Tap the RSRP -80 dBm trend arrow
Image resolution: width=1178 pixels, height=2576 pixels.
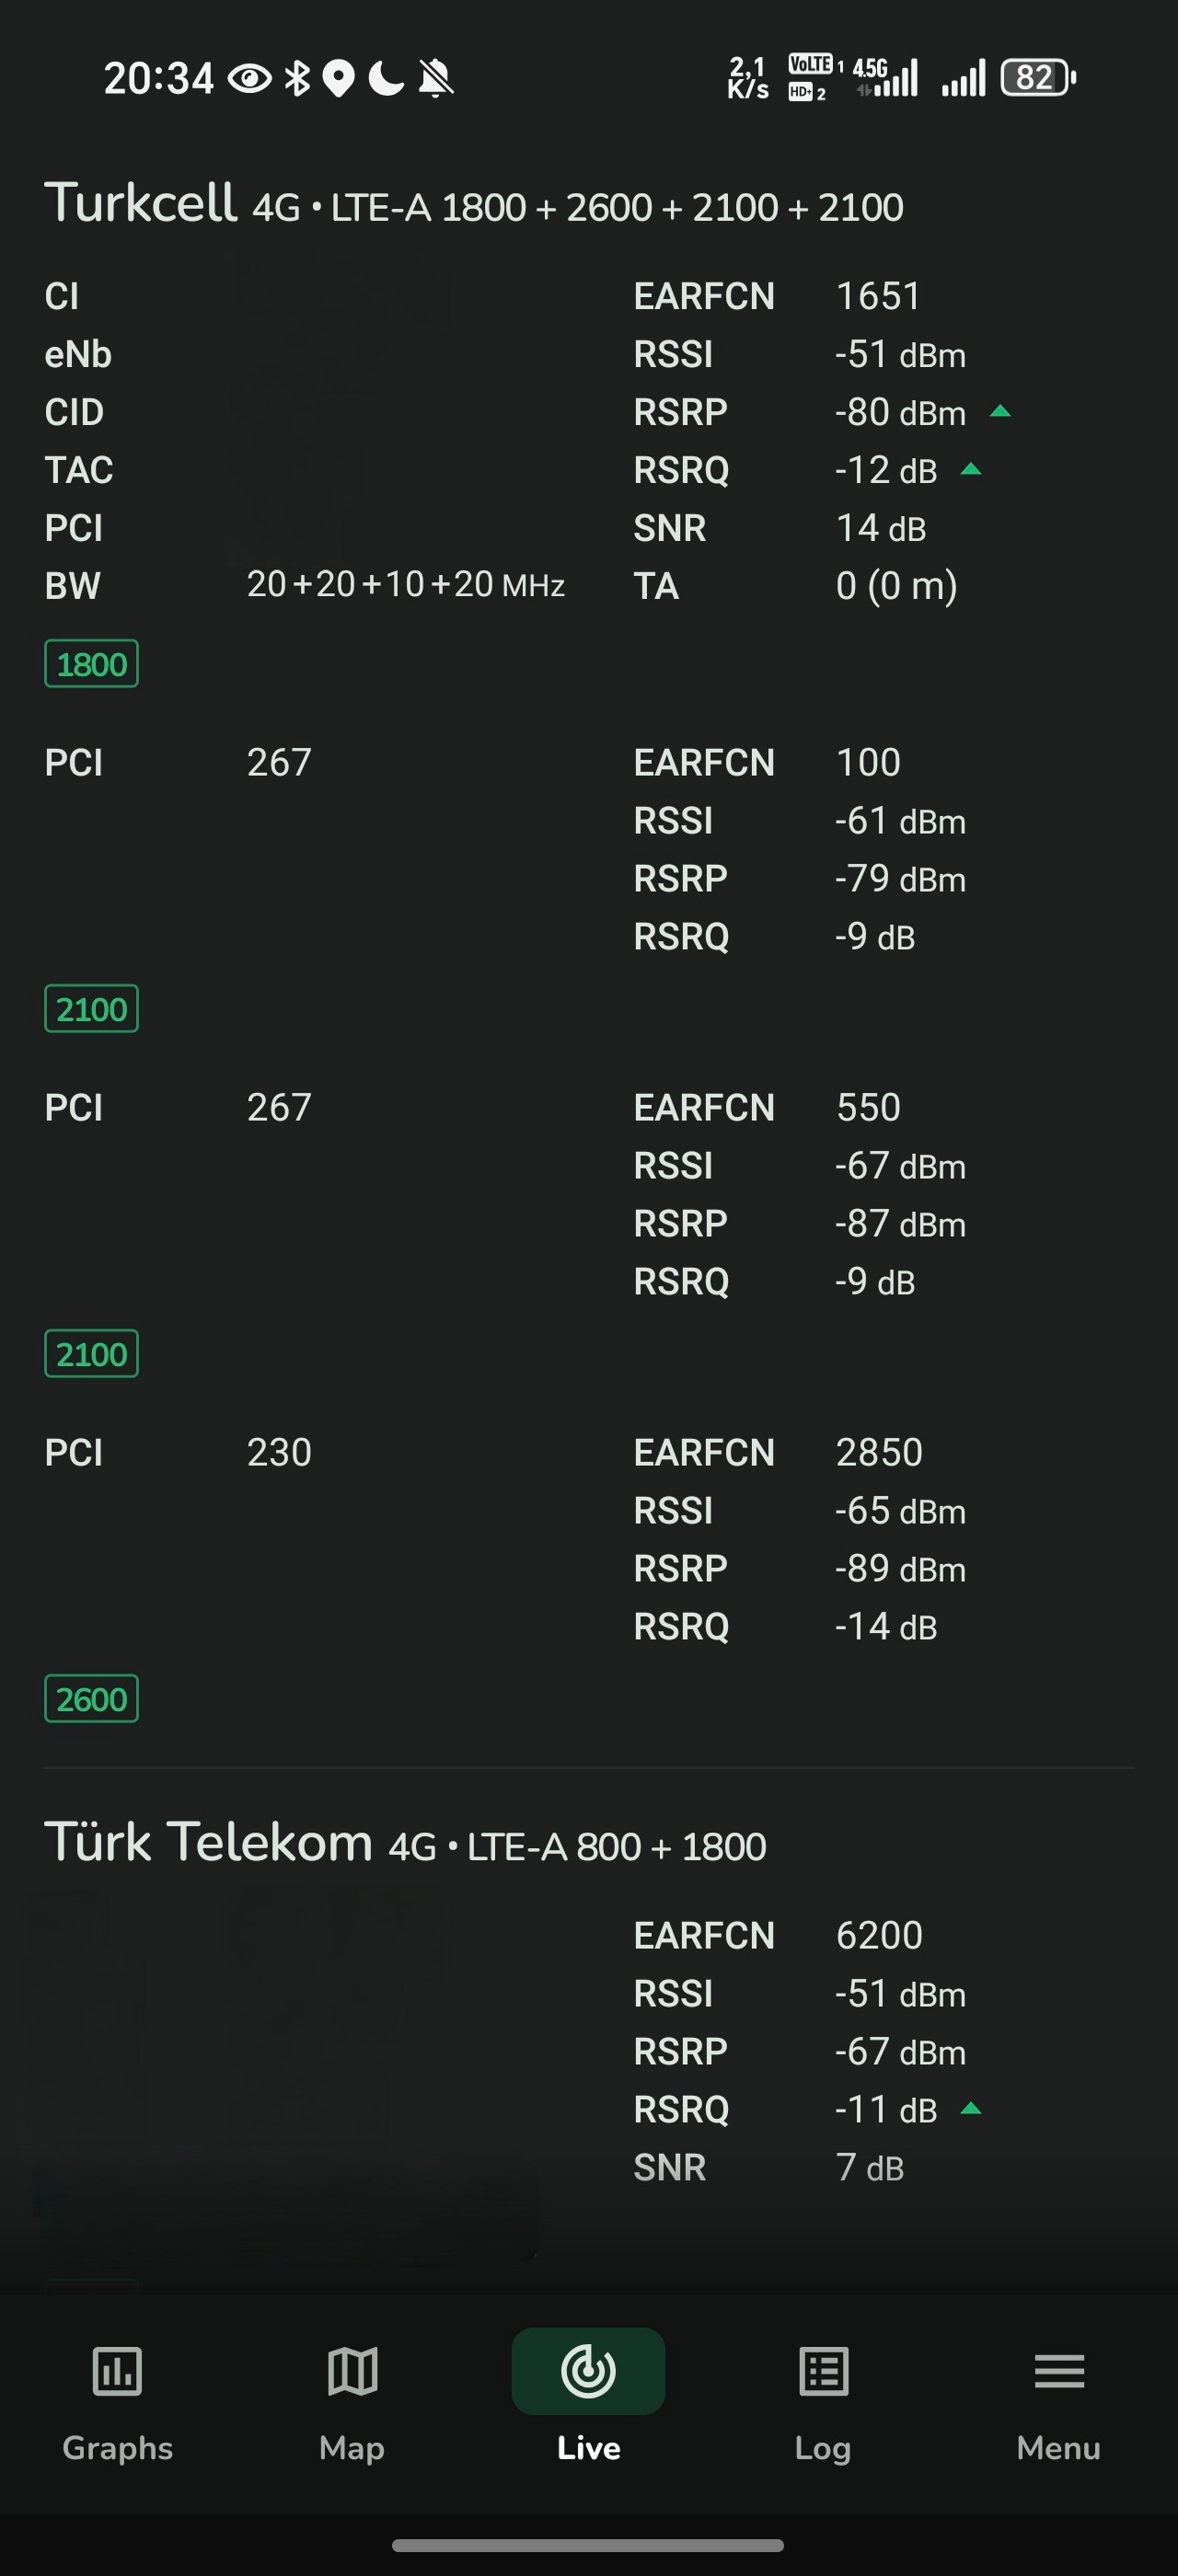pyautogui.click(x=1000, y=411)
